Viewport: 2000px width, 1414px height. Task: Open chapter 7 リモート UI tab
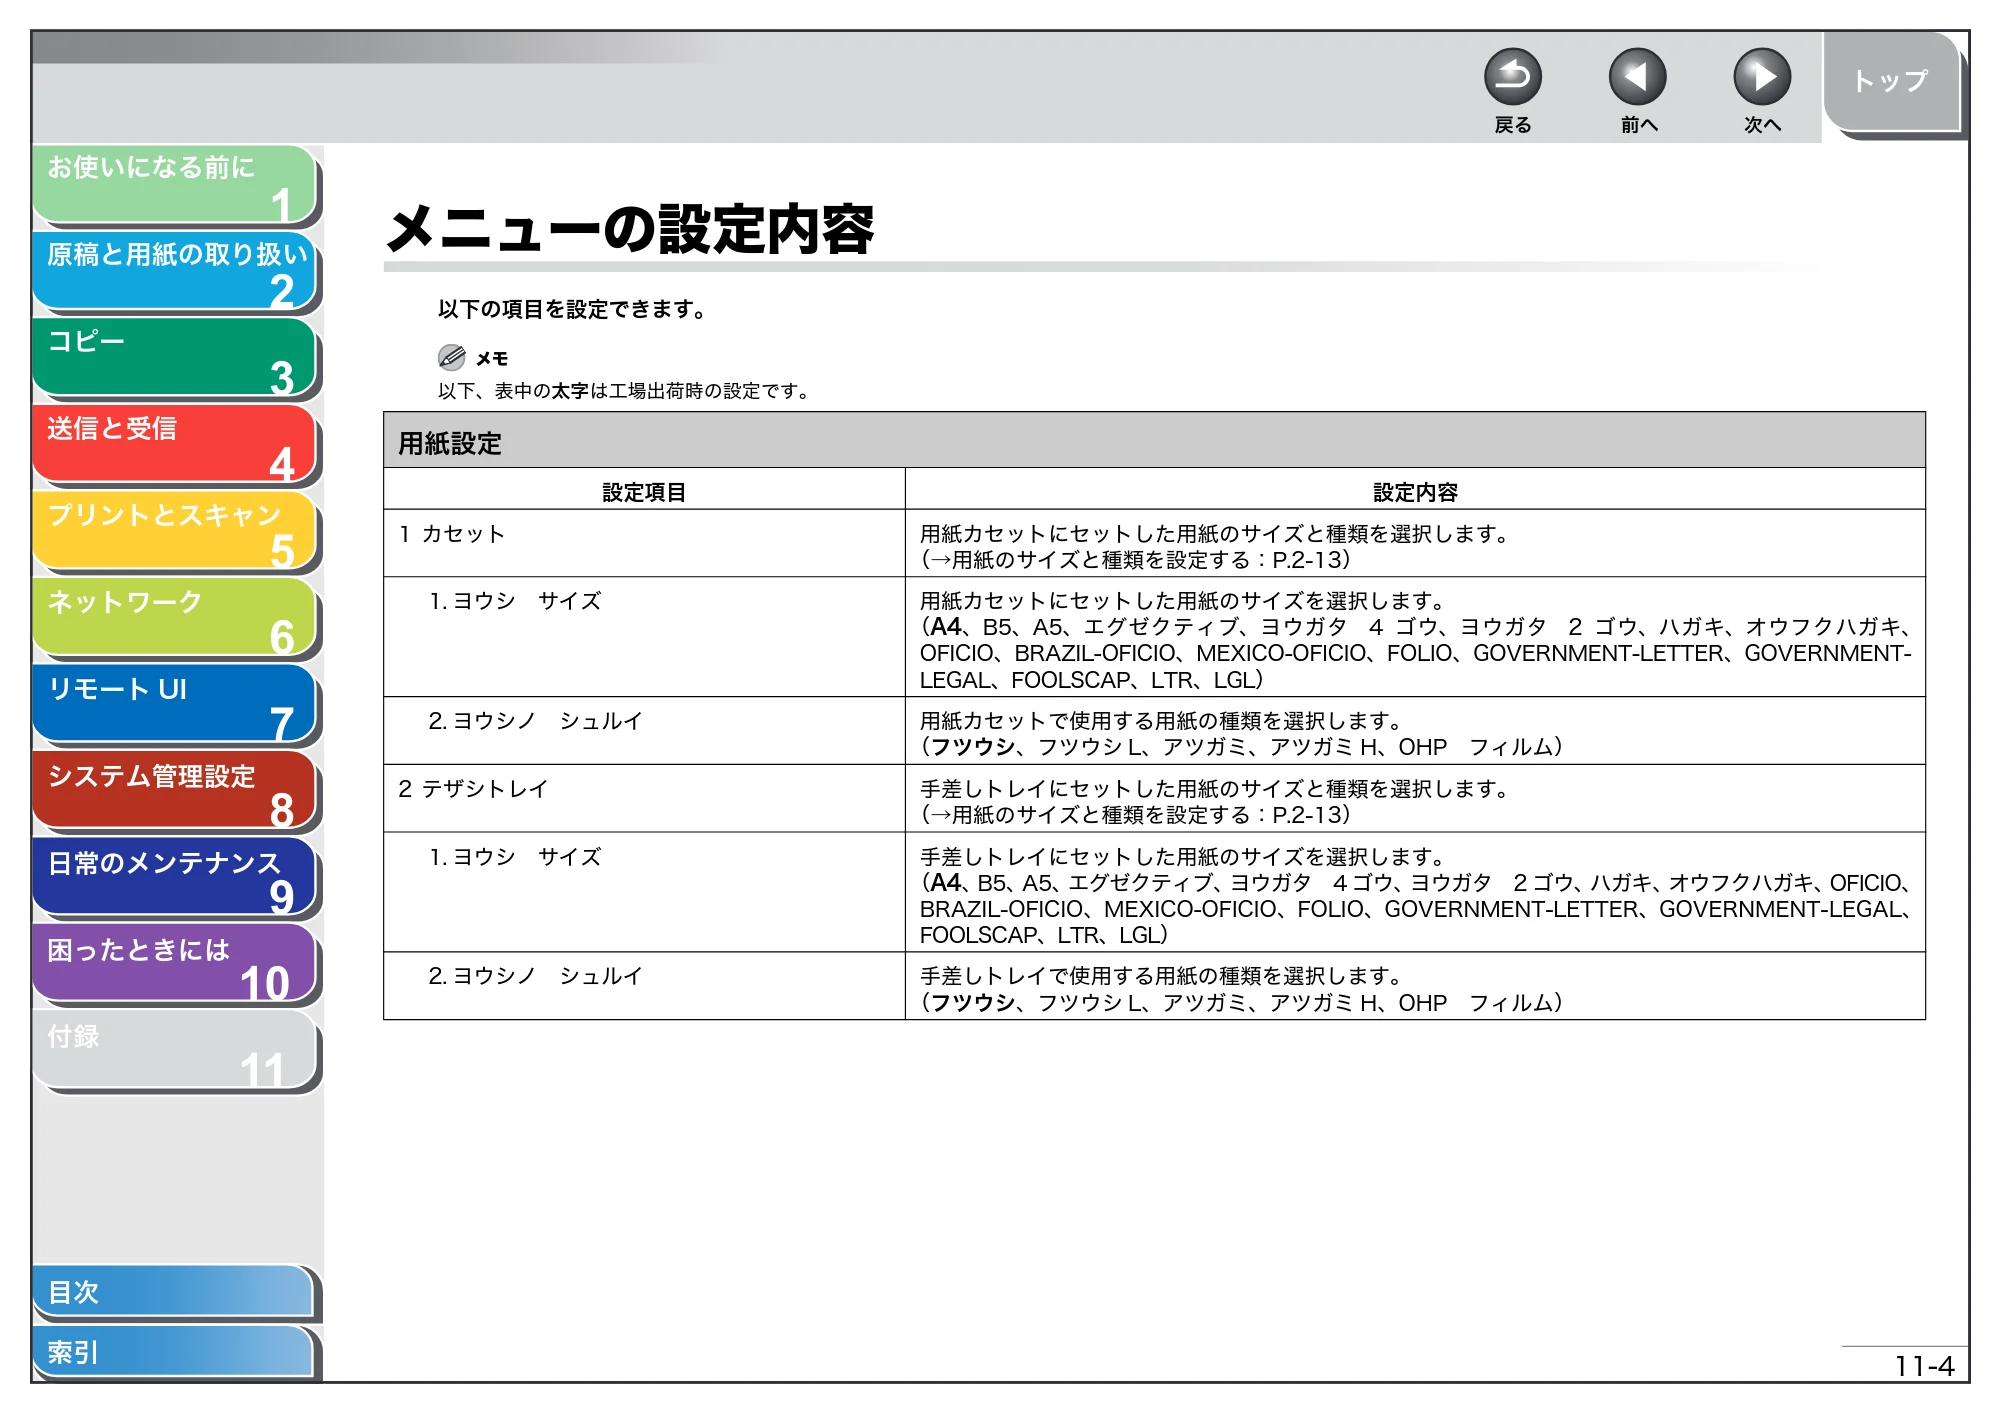175,704
